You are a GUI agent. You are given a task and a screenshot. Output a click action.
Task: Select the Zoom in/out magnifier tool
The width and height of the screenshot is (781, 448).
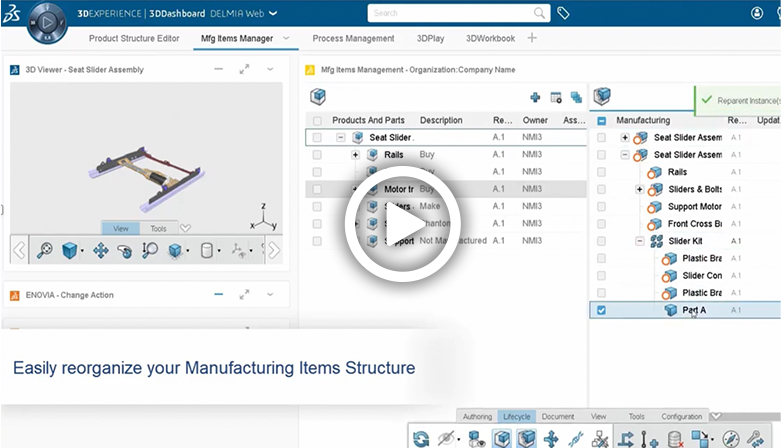pos(149,250)
